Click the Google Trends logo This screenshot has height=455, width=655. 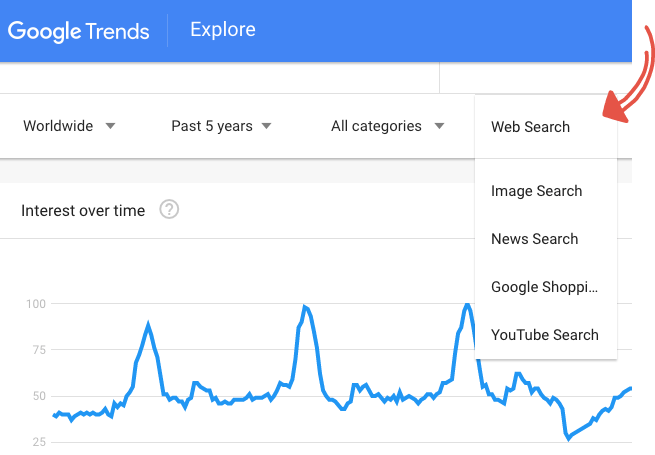pos(78,30)
